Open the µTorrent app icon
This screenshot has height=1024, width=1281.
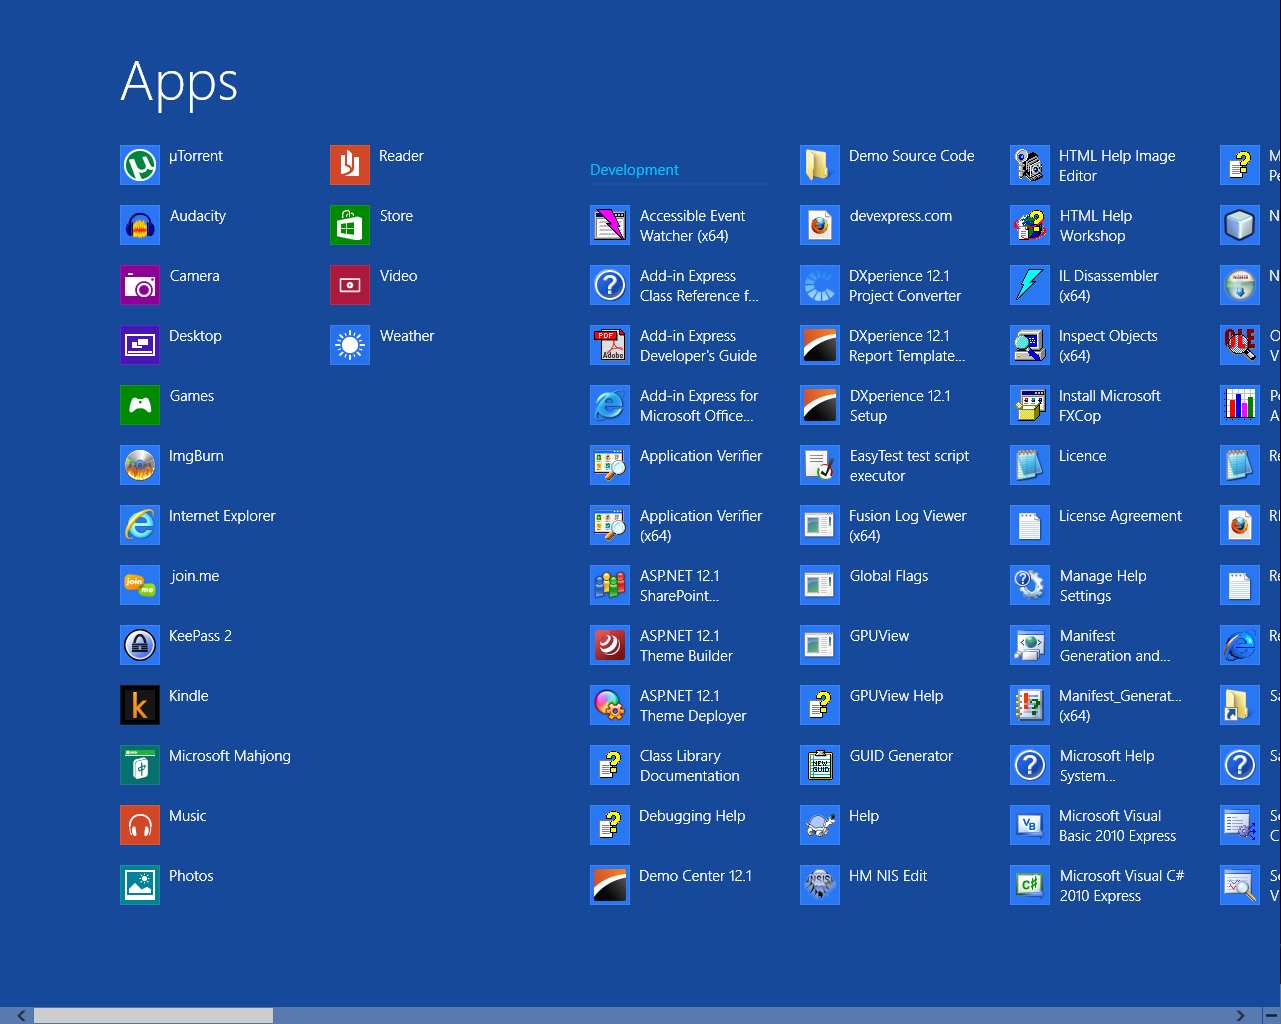click(x=140, y=165)
